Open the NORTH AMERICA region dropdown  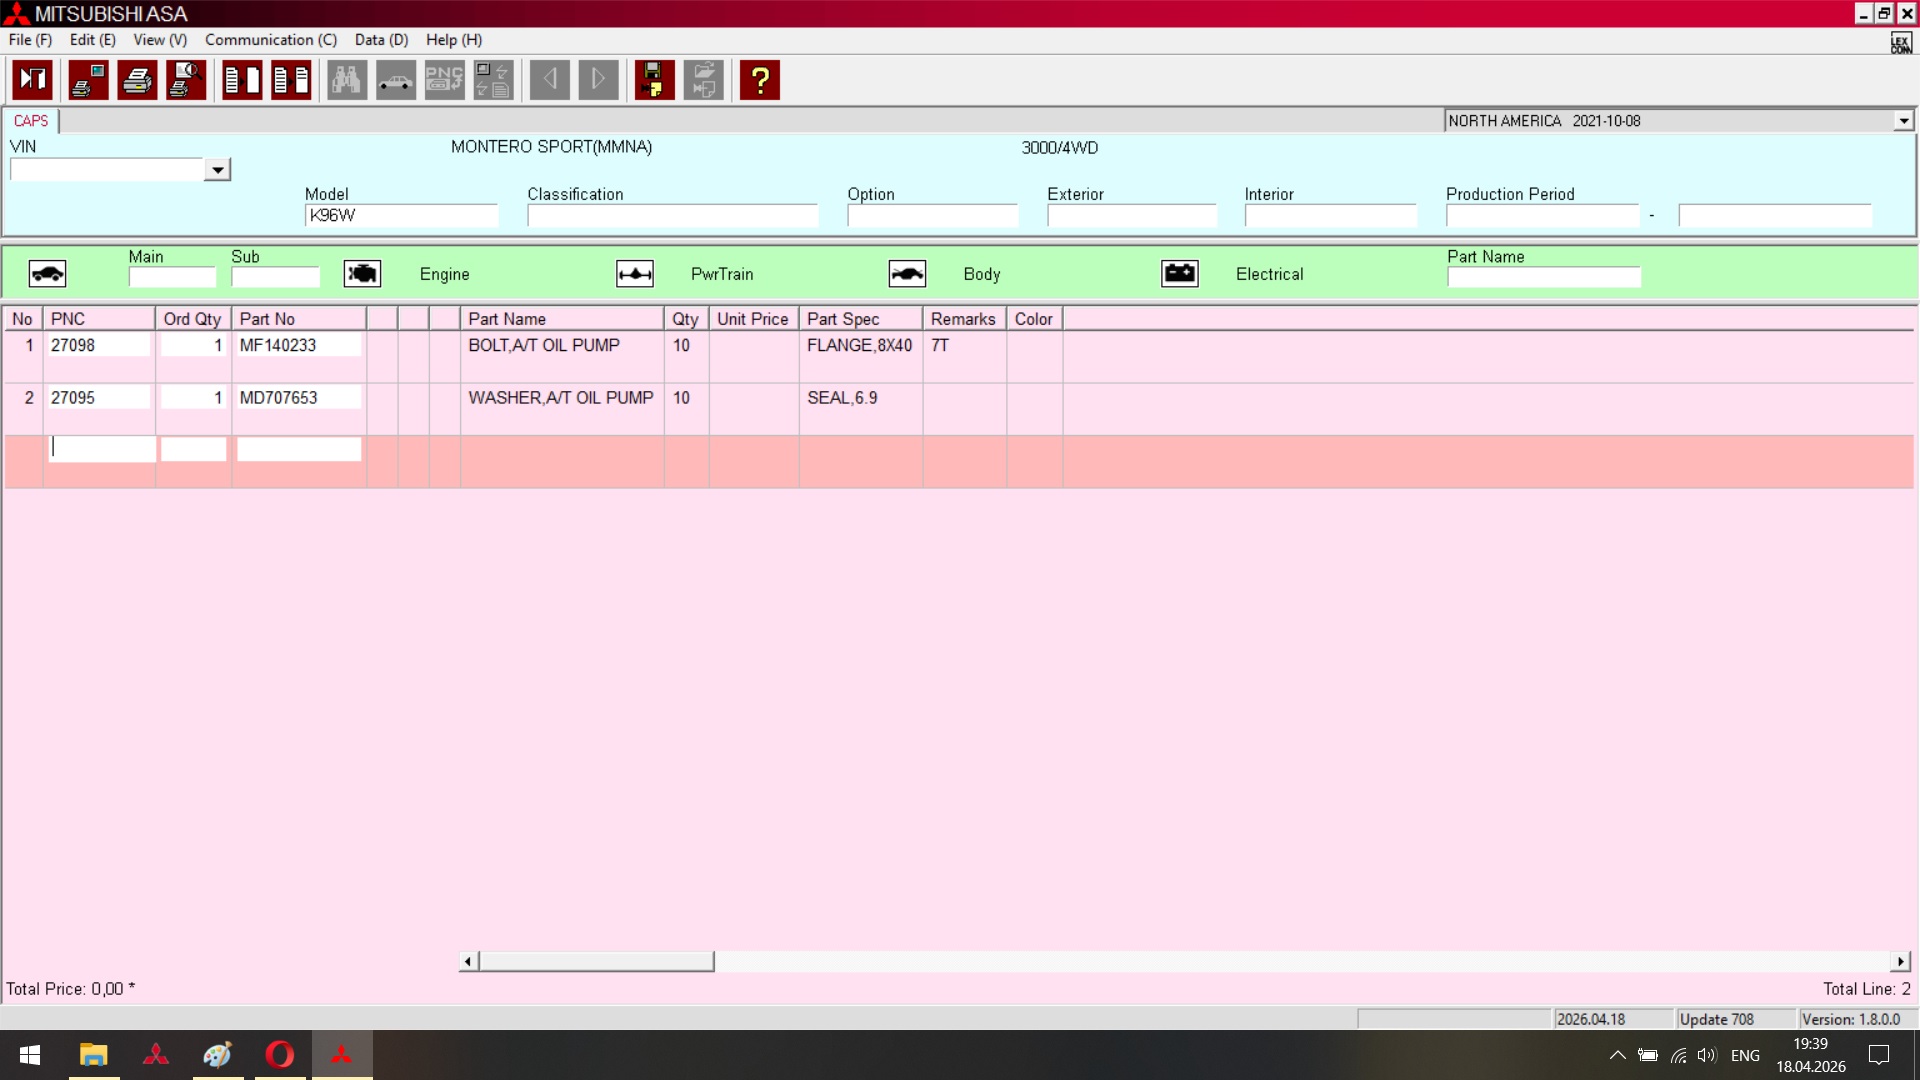(1903, 121)
